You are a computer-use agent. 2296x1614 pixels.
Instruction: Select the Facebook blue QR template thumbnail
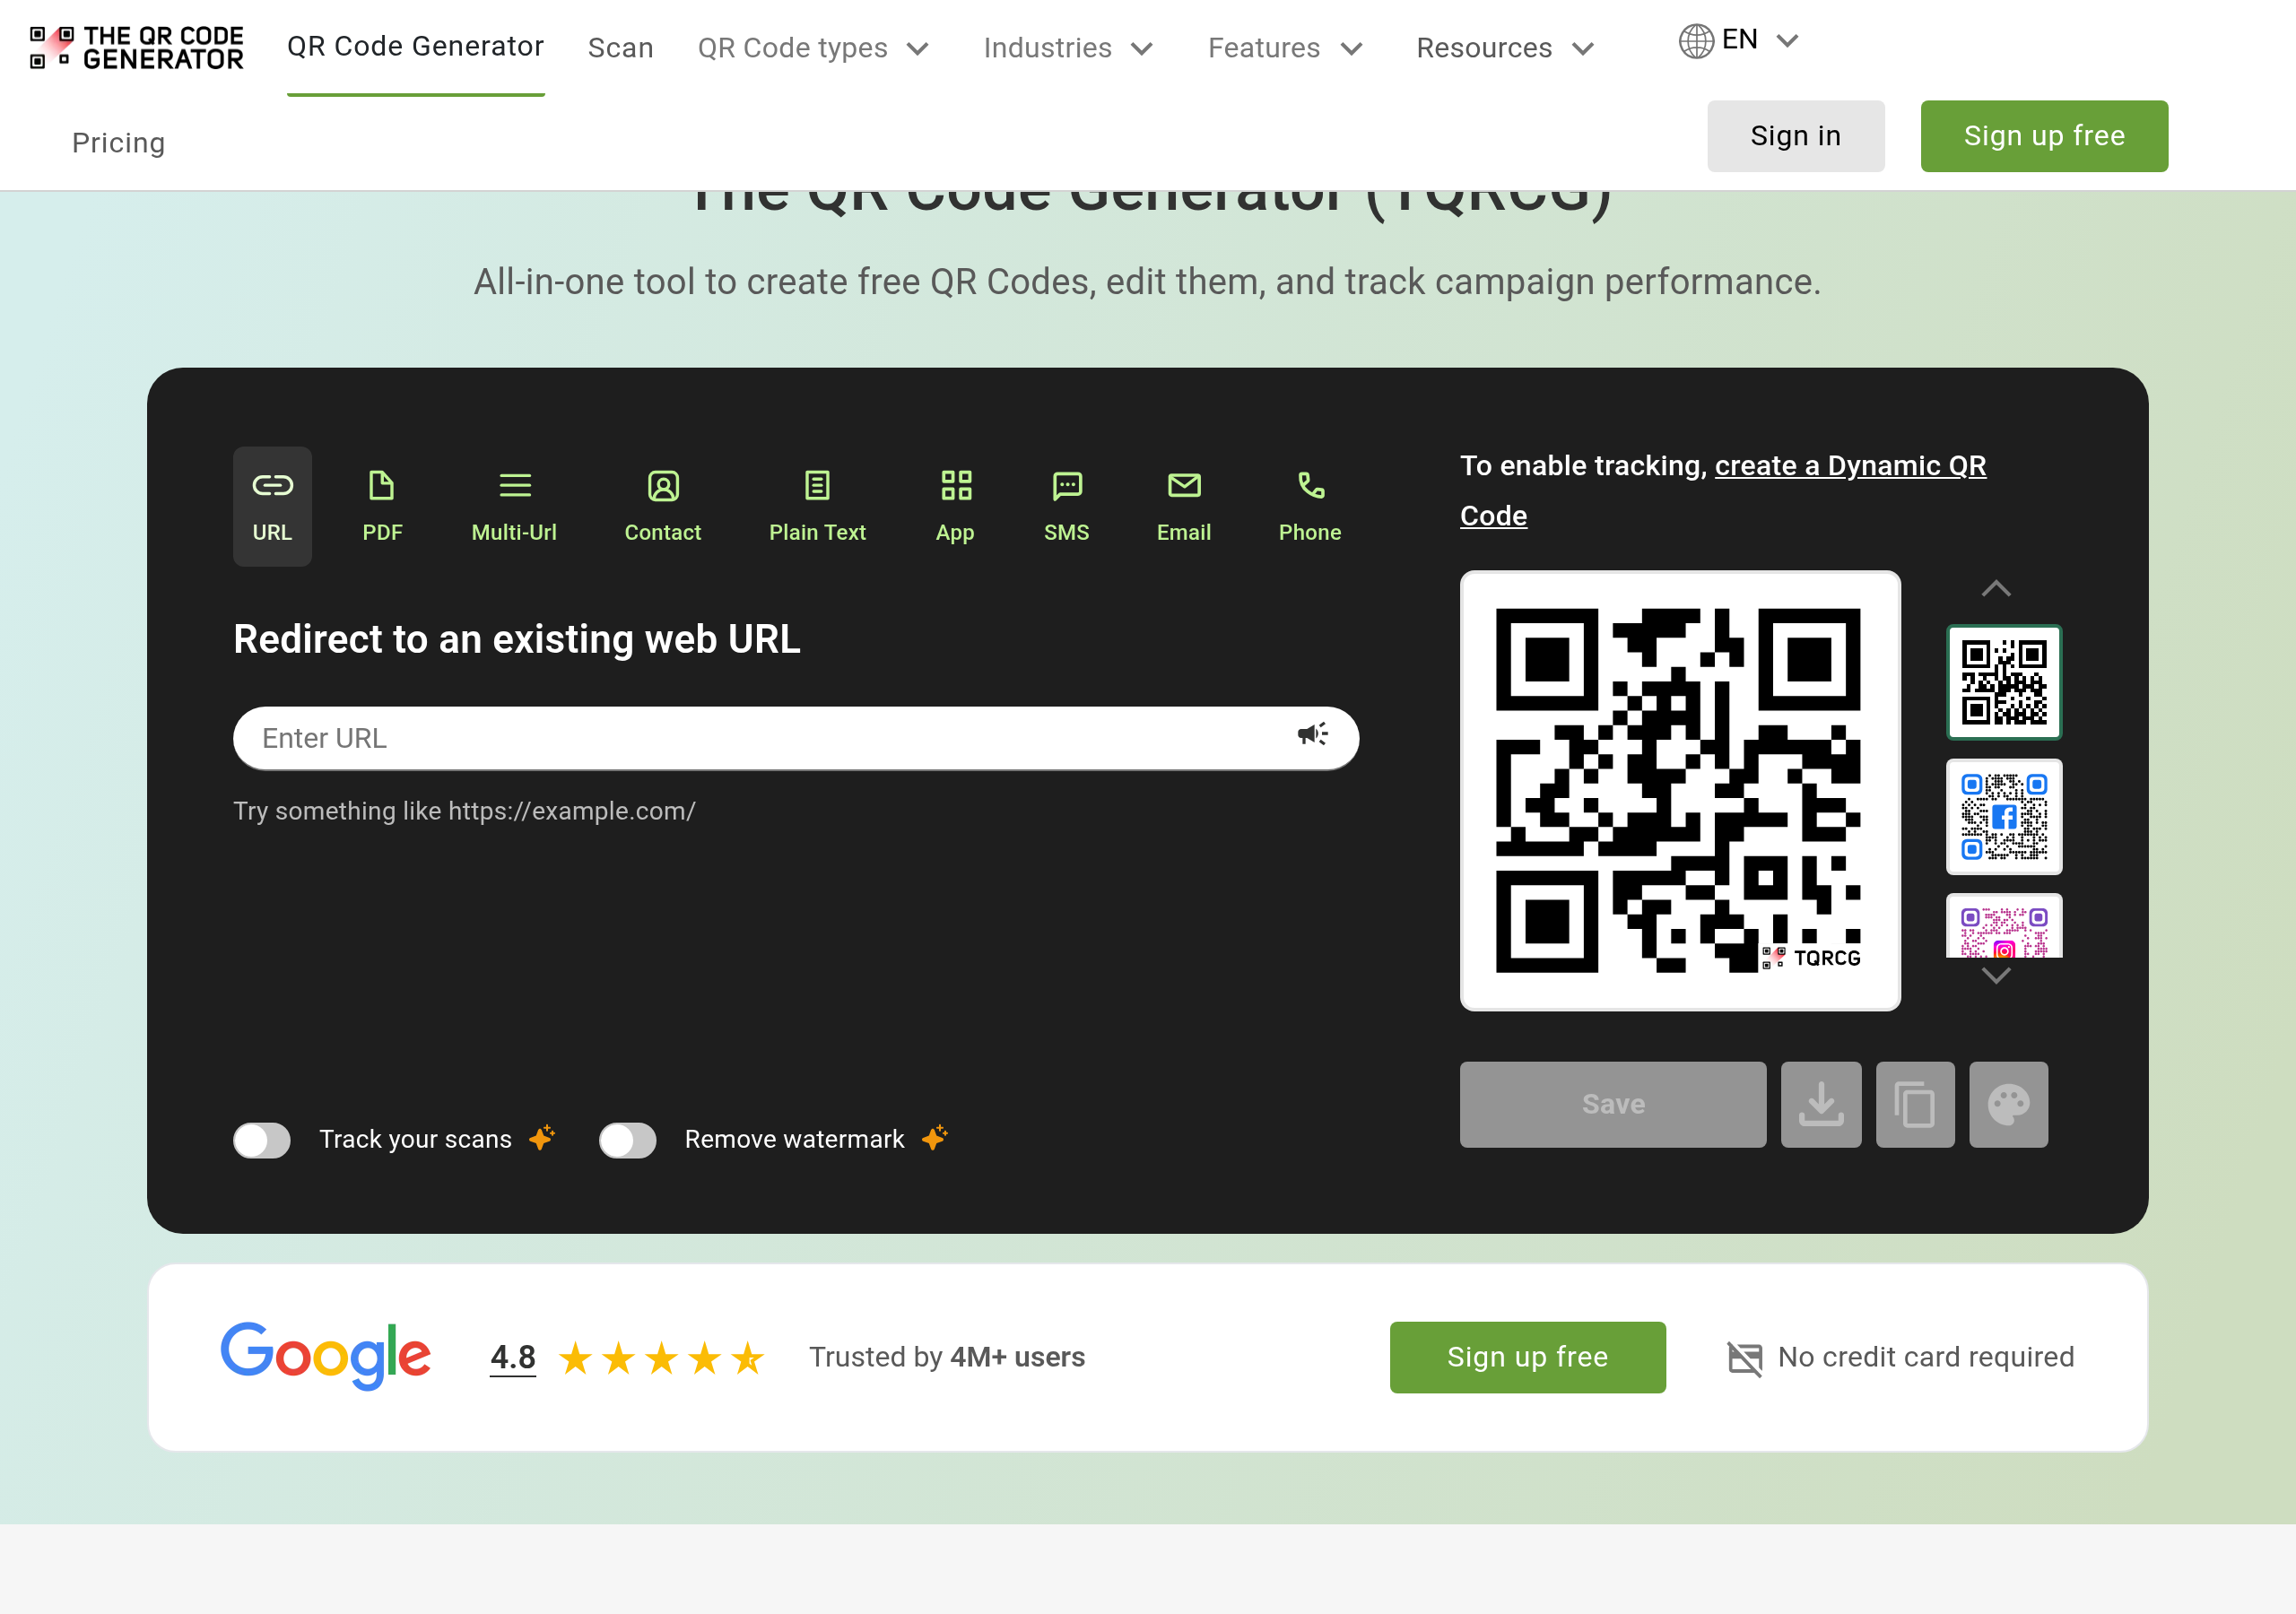click(x=2004, y=817)
